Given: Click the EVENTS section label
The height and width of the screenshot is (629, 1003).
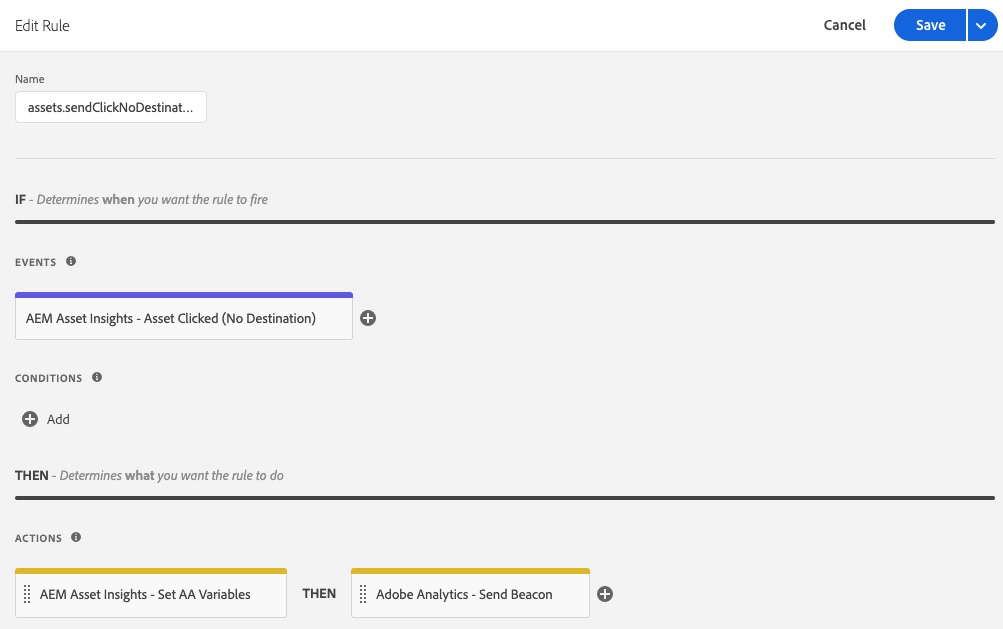Looking at the screenshot, I should [x=36, y=262].
